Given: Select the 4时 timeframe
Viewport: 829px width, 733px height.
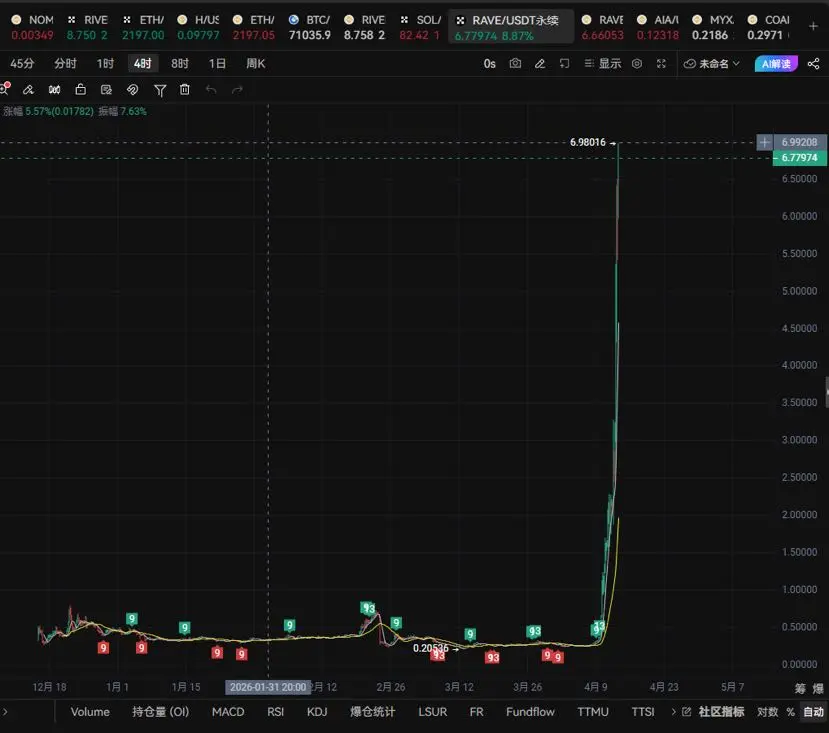Looking at the screenshot, I should click(143, 63).
